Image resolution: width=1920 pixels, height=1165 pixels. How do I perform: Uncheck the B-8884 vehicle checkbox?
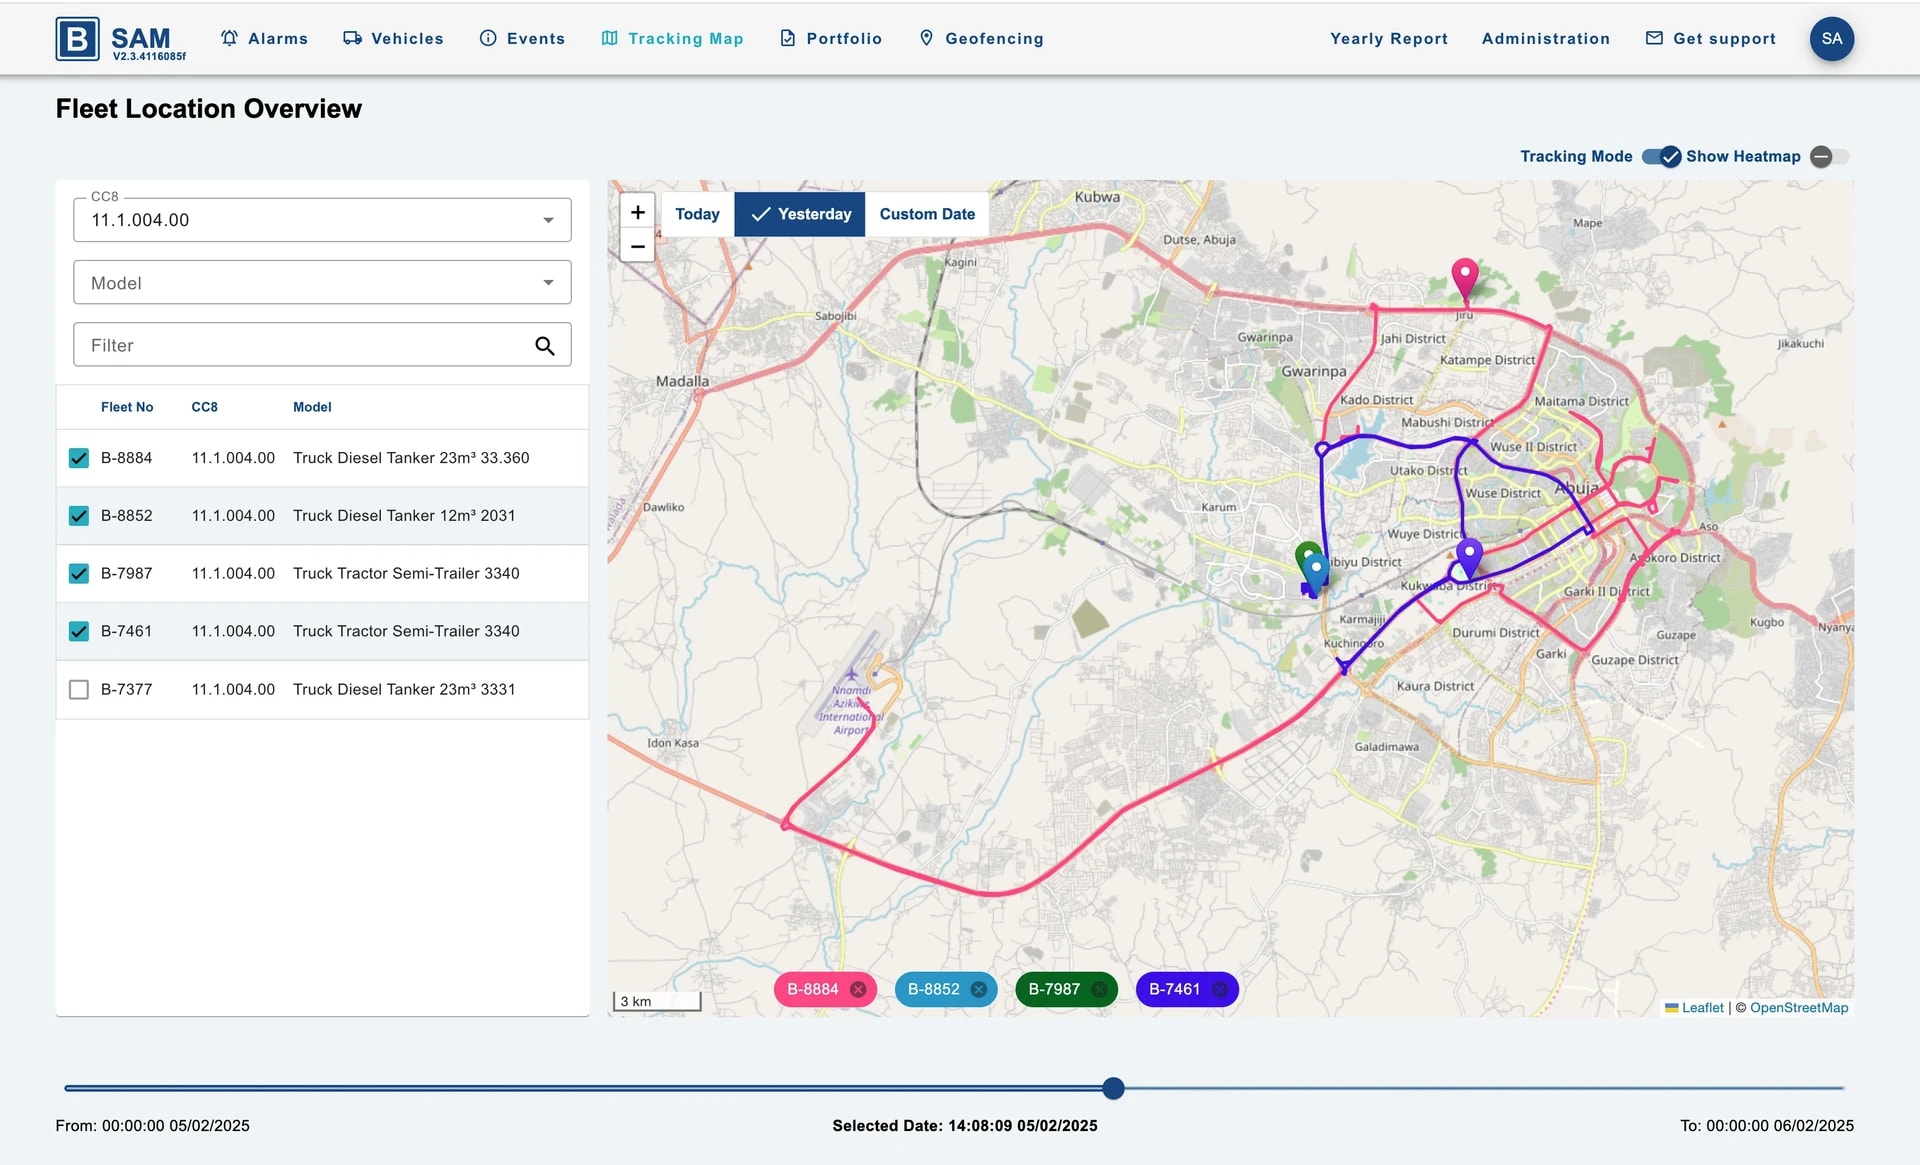tap(79, 458)
